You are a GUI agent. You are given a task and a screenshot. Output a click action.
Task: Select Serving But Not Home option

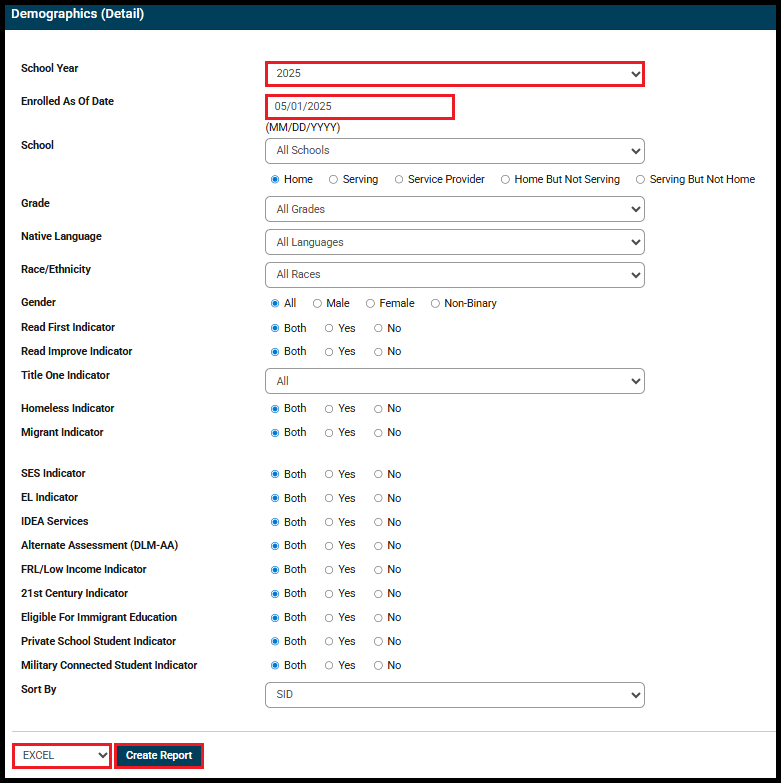coord(641,180)
